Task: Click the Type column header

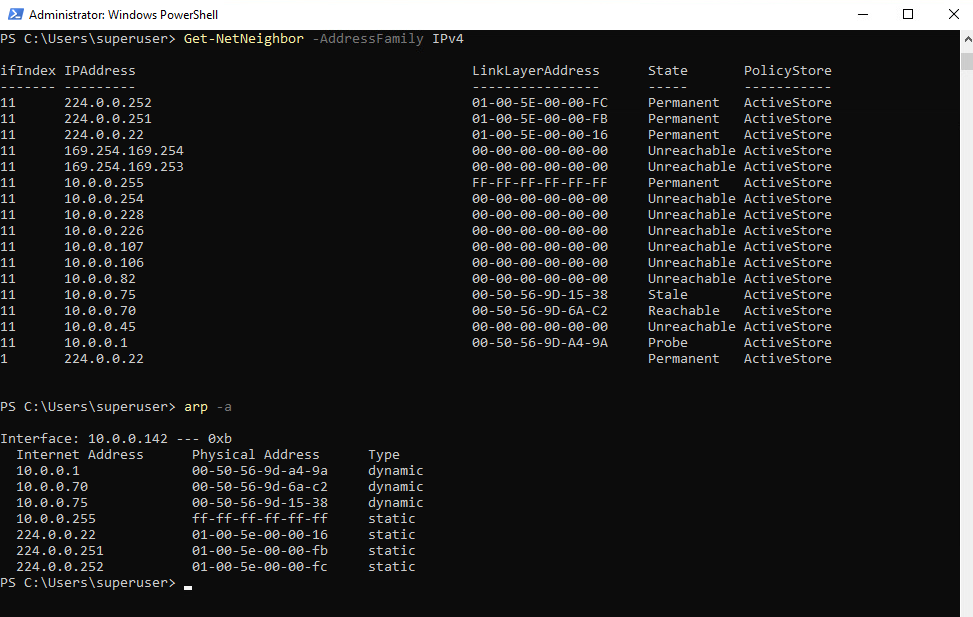Action: 383,455
